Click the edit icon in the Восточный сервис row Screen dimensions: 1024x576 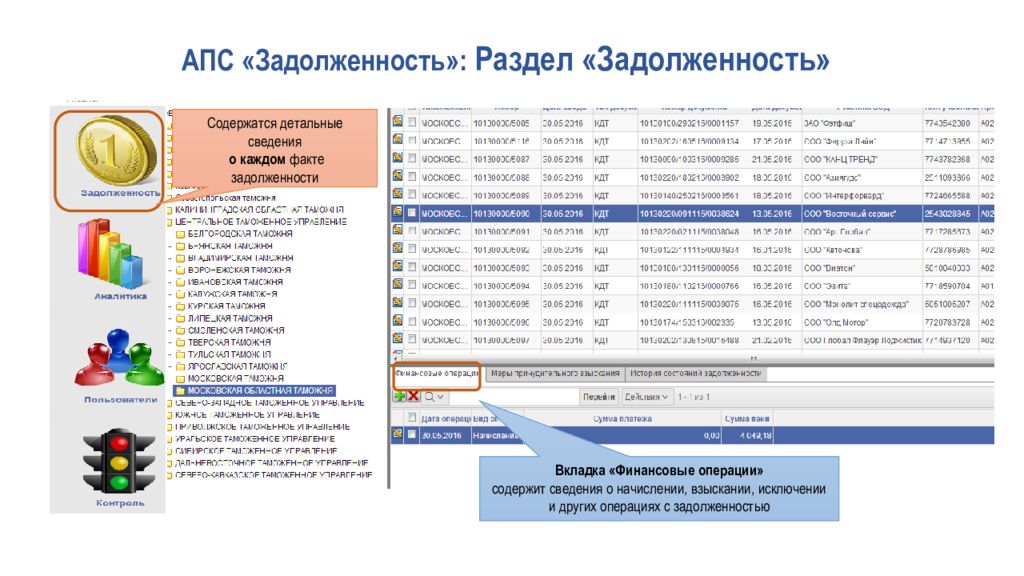[397, 212]
